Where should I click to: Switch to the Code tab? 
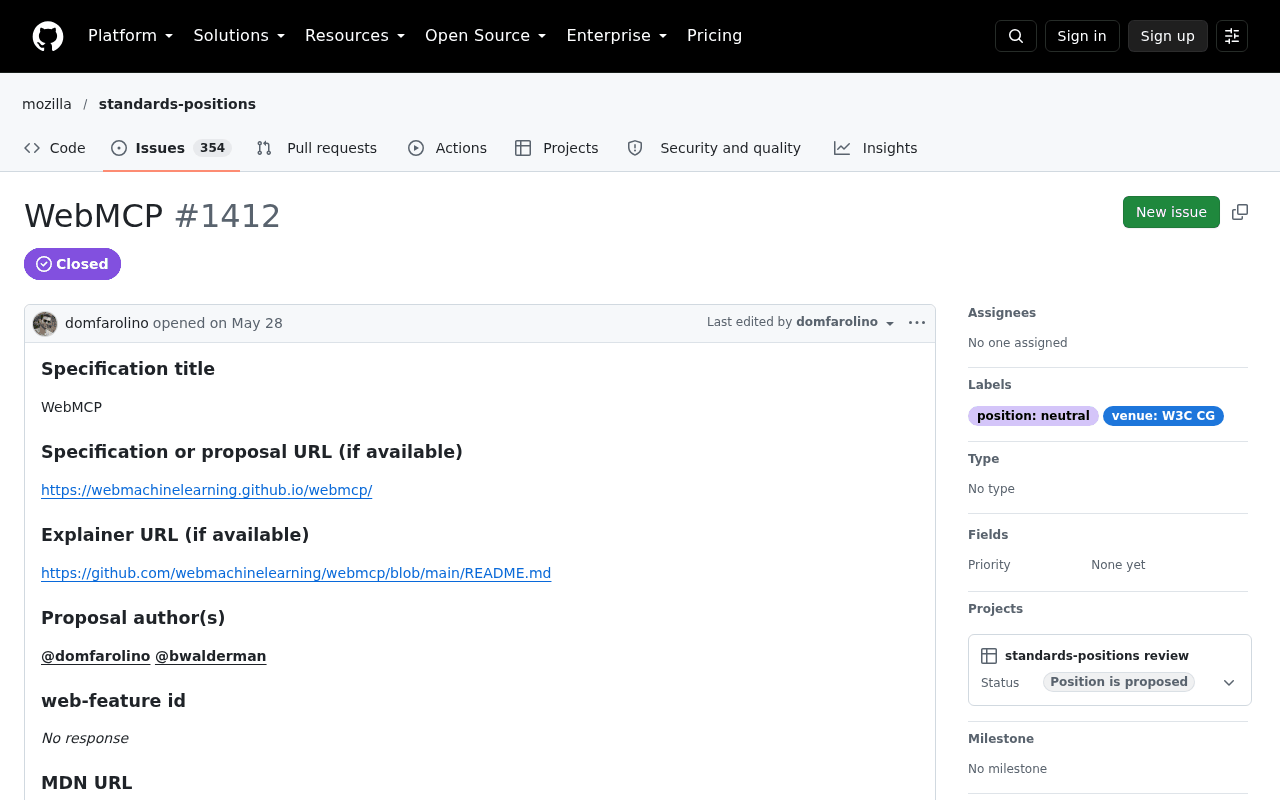pyautogui.click(x=55, y=148)
